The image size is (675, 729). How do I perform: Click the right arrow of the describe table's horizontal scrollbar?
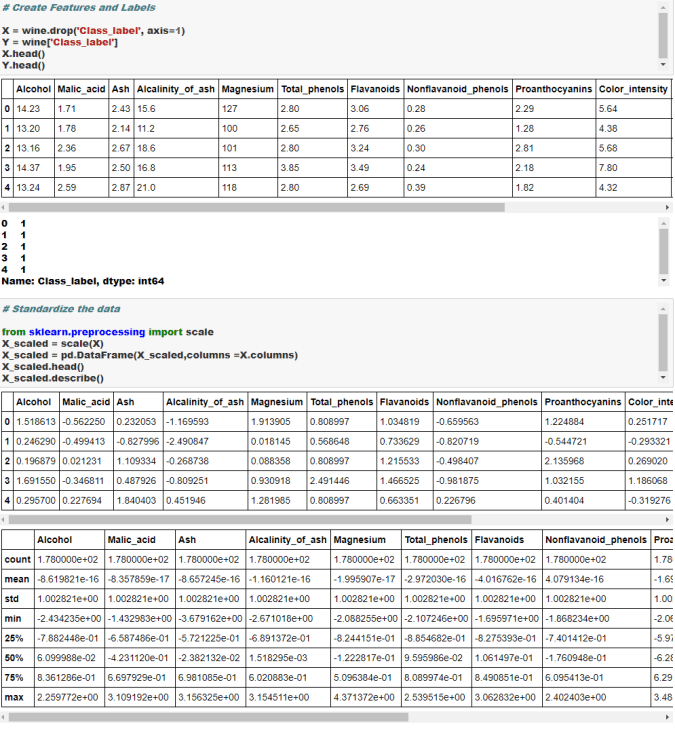point(667,717)
